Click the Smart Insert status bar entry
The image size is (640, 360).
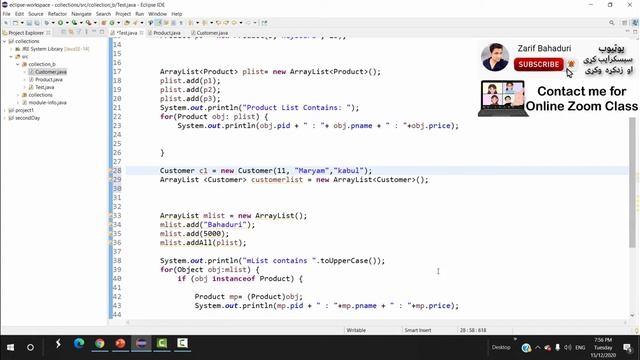418,330
